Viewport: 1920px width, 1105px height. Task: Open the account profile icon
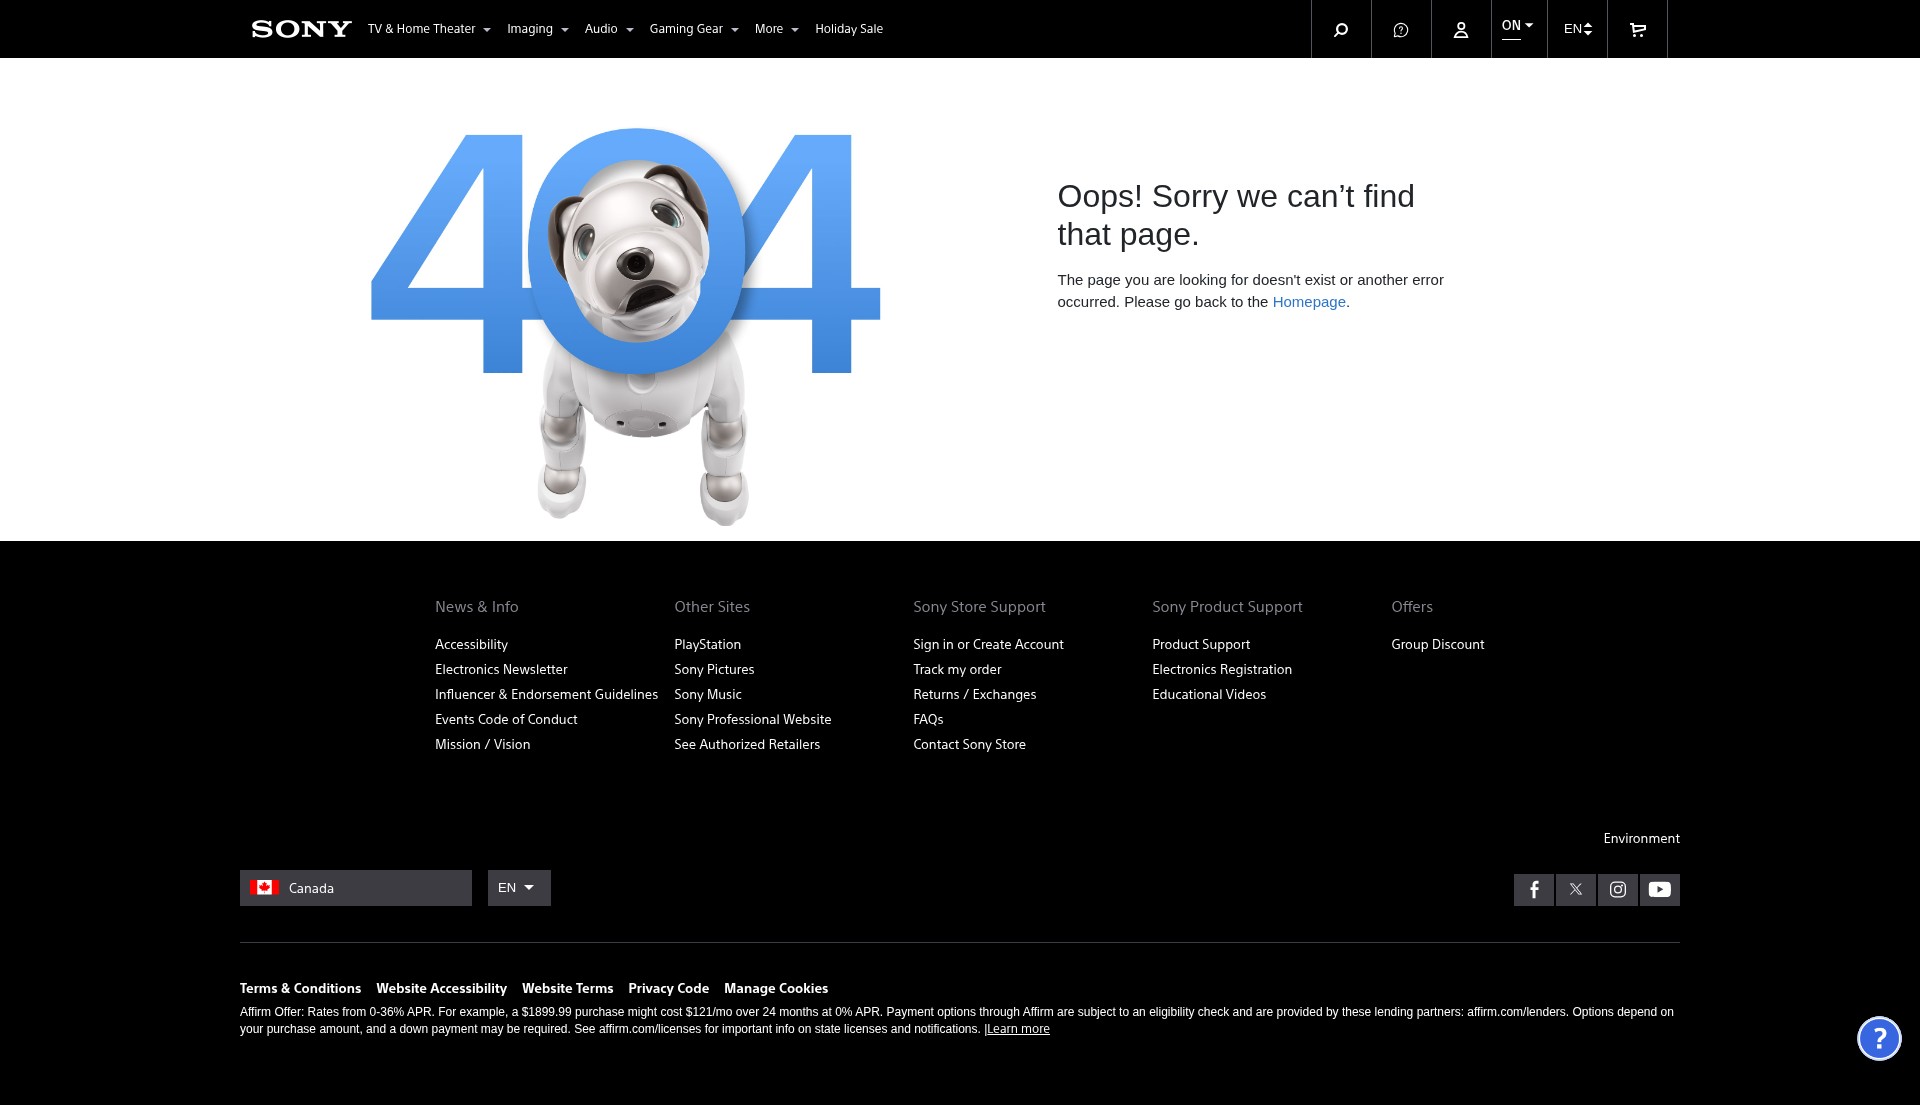pyautogui.click(x=1461, y=29)
